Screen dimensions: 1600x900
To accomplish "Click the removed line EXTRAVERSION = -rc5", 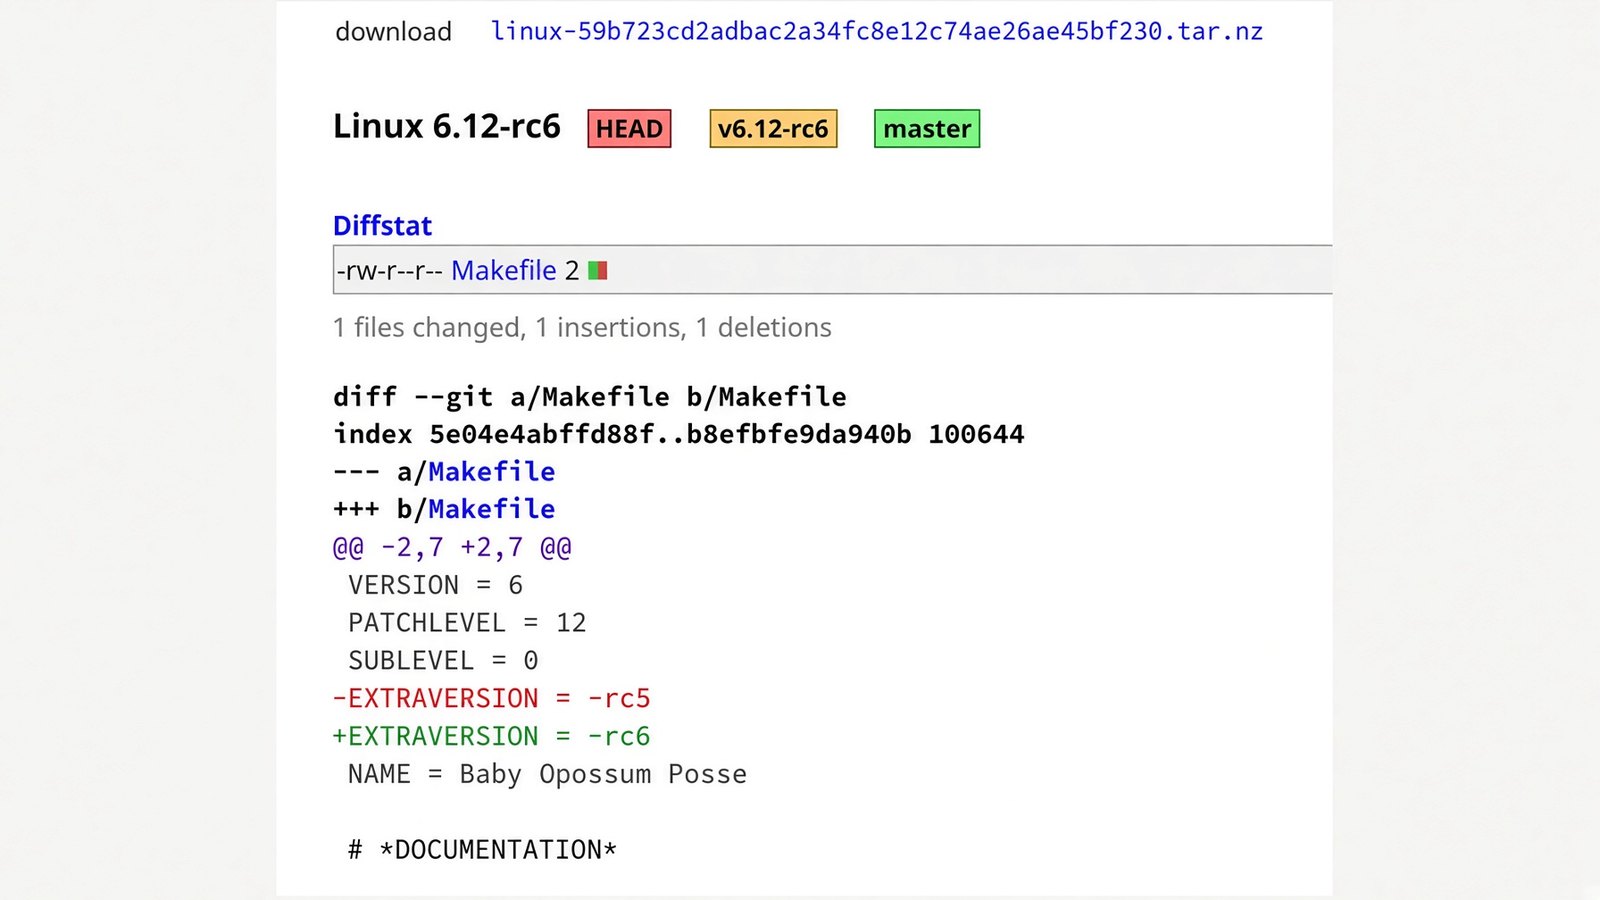I will (491, 698).
